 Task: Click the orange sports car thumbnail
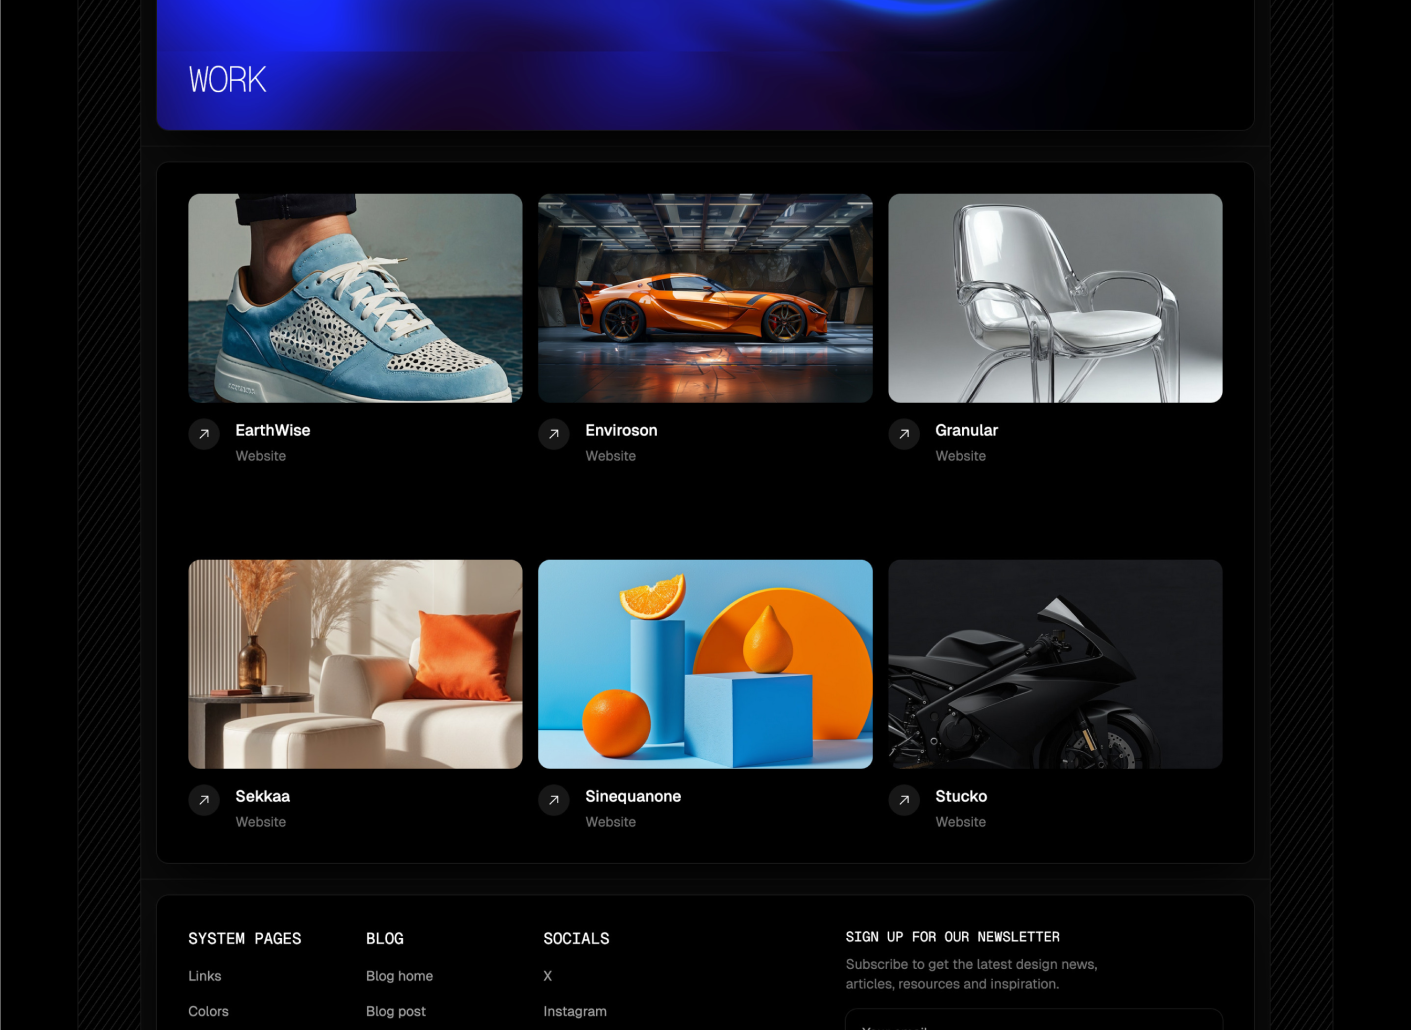pyautogui.click(x=705, y=298)
